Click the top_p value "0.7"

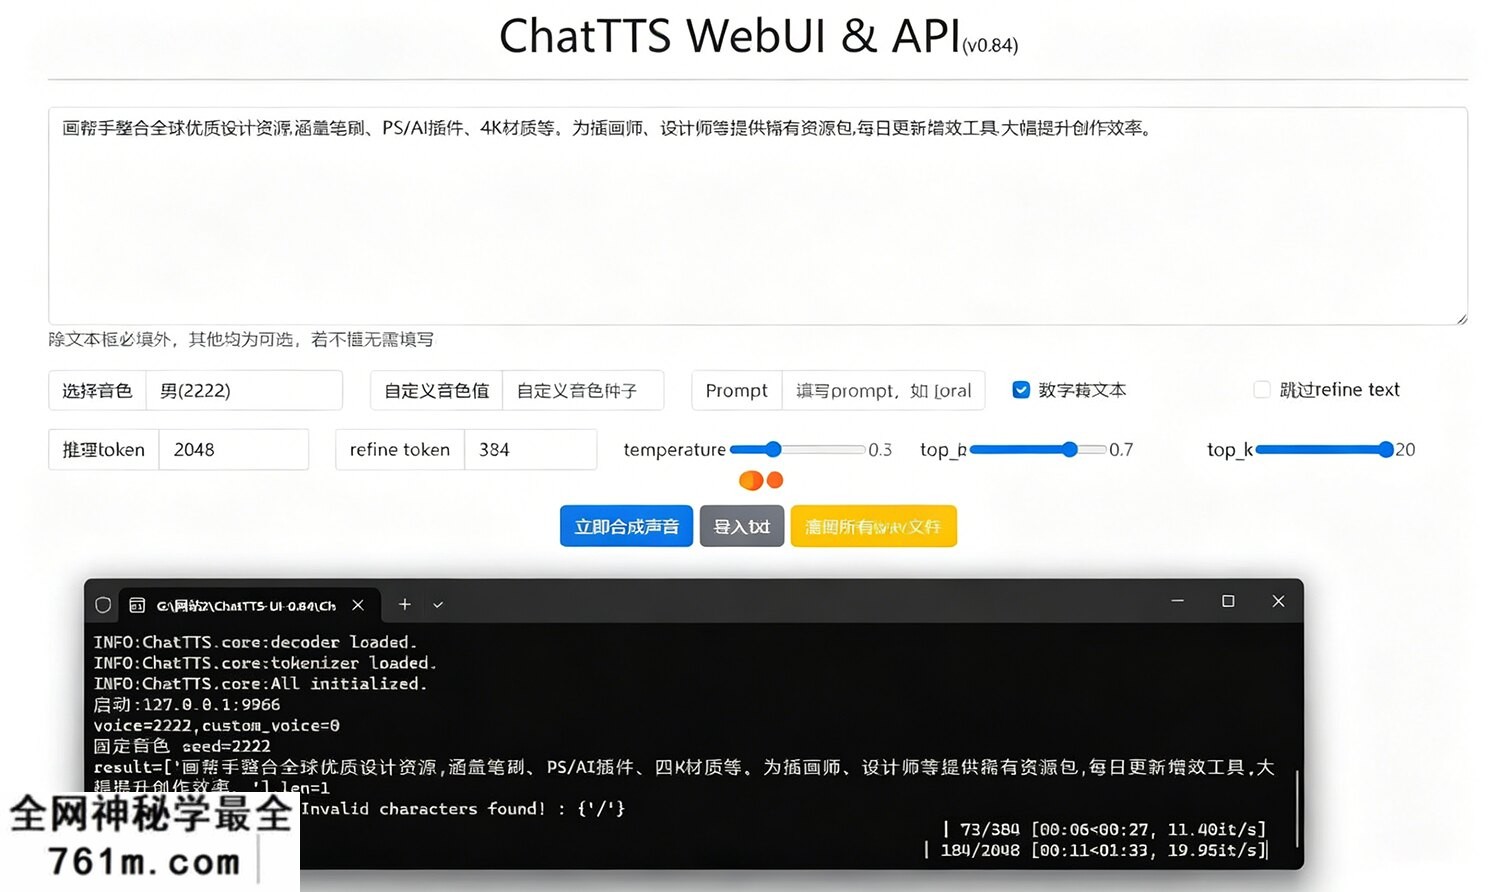1121,450
